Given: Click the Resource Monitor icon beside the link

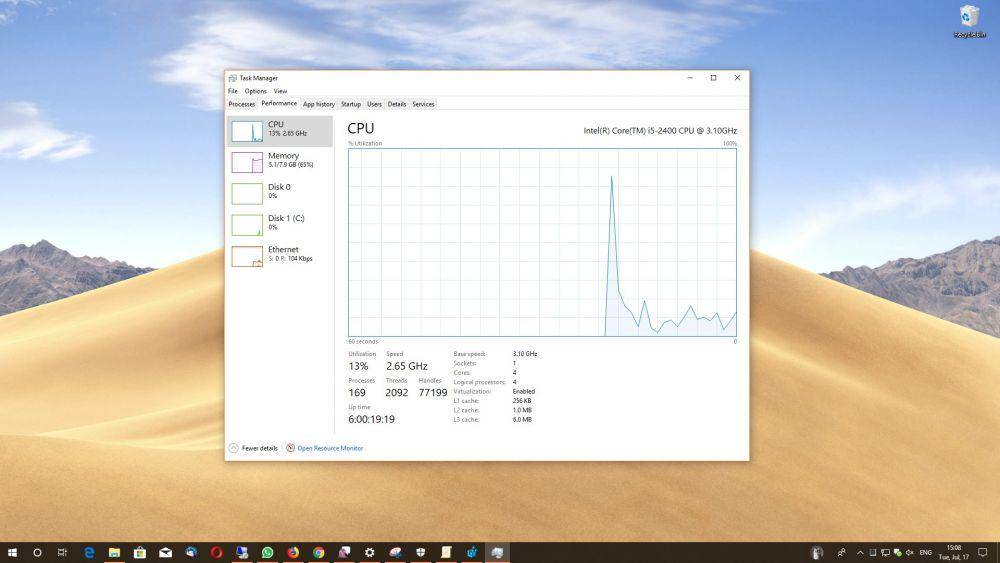Looking at the screenshot, I should (x=290, y=448).
